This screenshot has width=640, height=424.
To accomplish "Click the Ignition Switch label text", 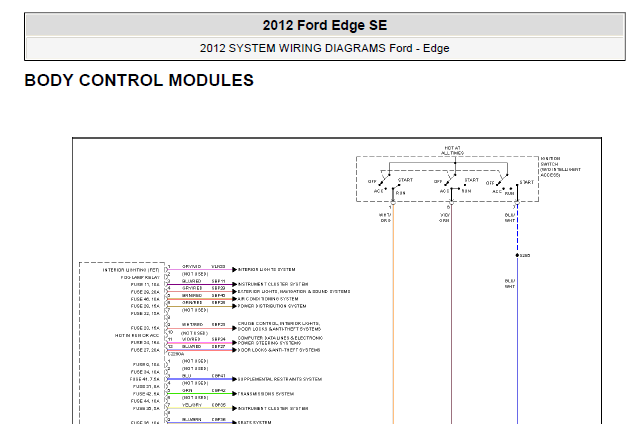I will (x=560, y=166).
